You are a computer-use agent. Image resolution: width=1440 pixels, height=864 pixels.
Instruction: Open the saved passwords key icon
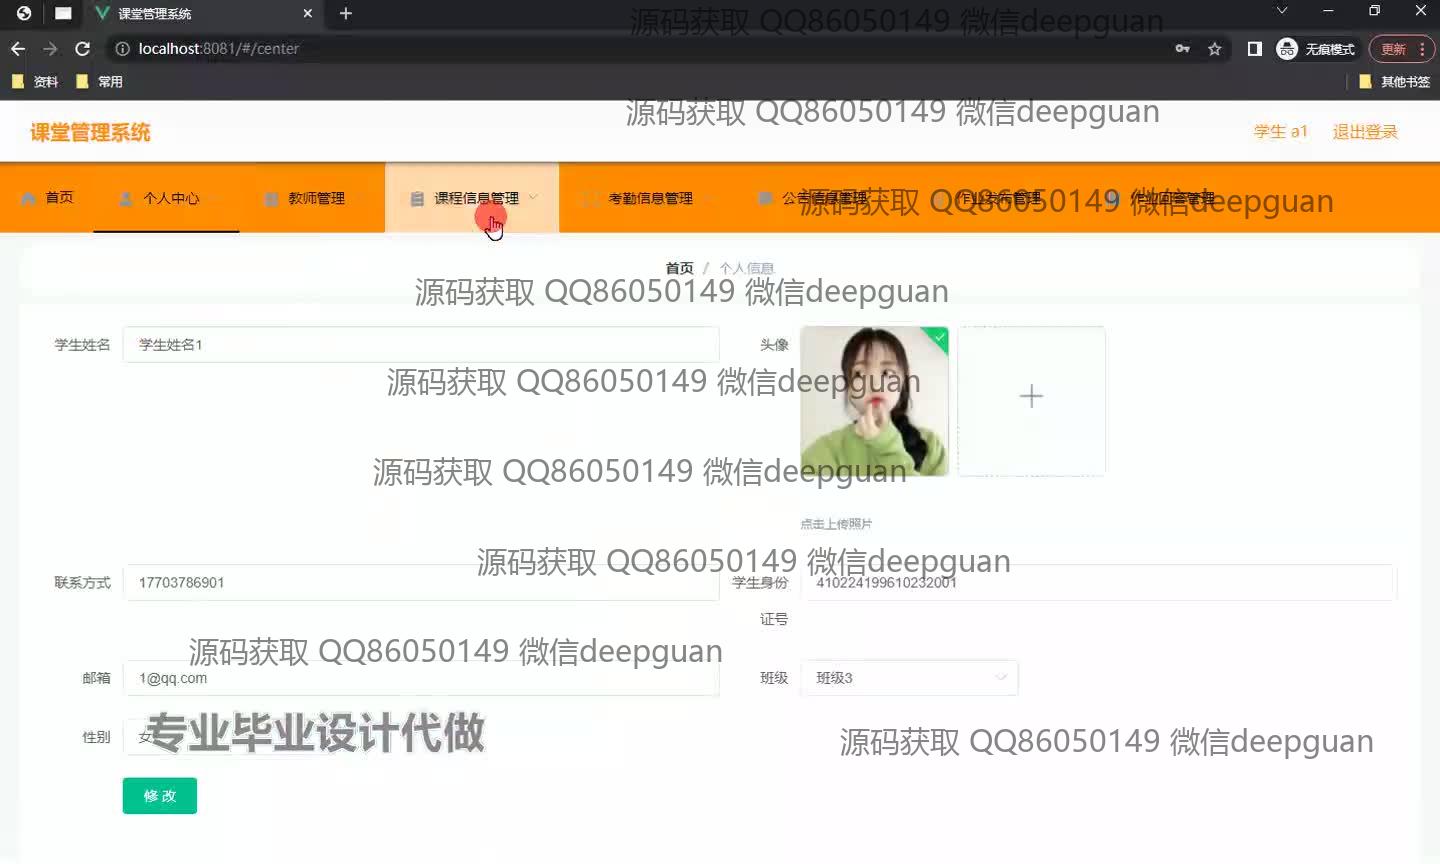point(1183,49)
